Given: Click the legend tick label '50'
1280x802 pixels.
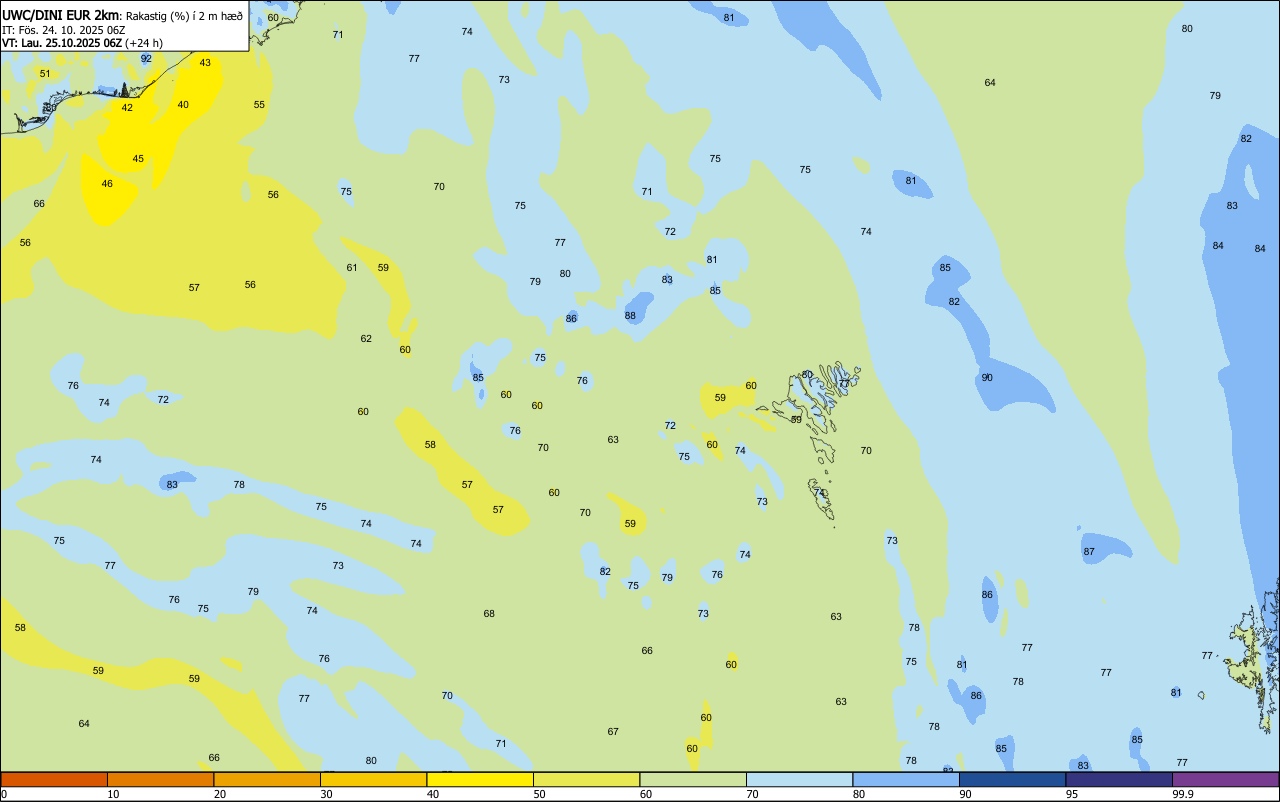Looking at the screenshot, I should [x=539, y=794].
